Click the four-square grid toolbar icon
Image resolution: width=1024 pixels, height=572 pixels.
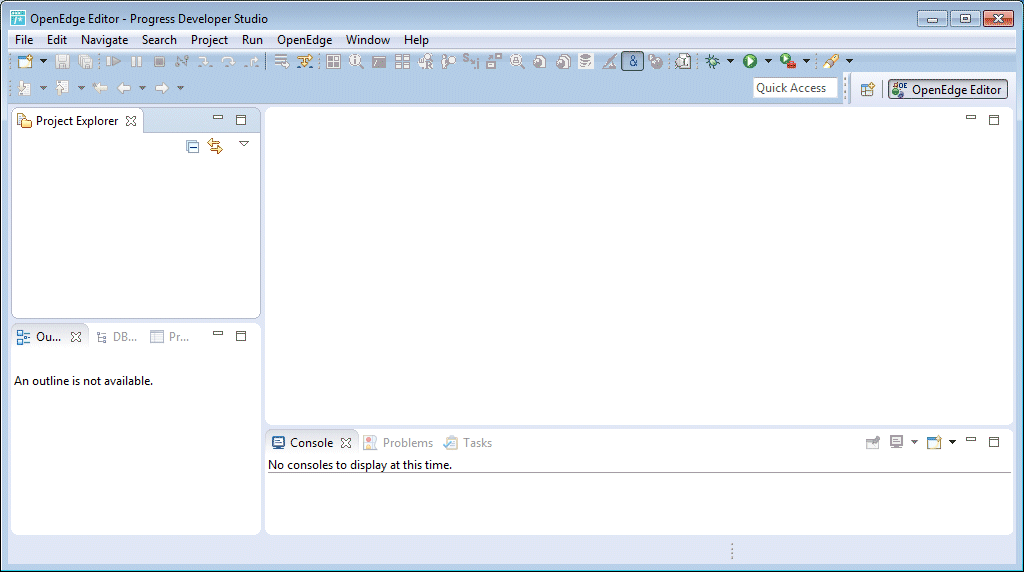click(x=334, y=61)
